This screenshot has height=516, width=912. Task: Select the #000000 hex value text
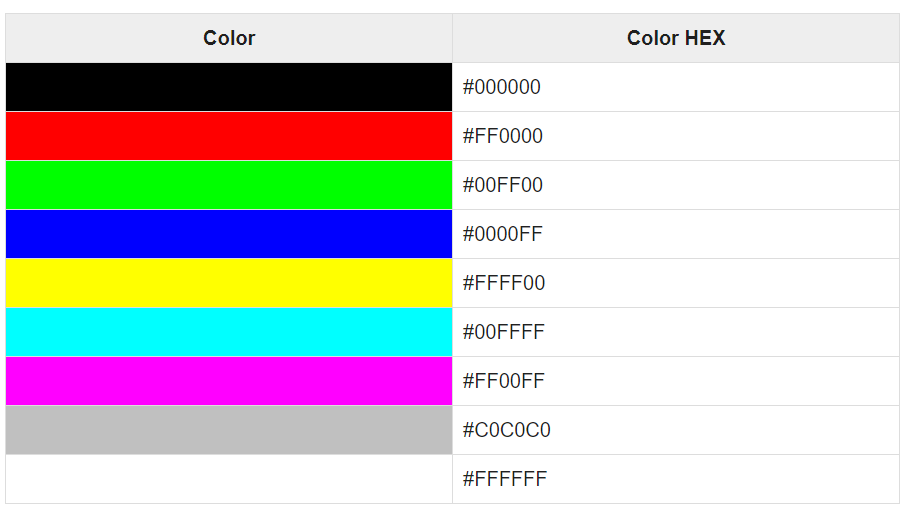501,87
